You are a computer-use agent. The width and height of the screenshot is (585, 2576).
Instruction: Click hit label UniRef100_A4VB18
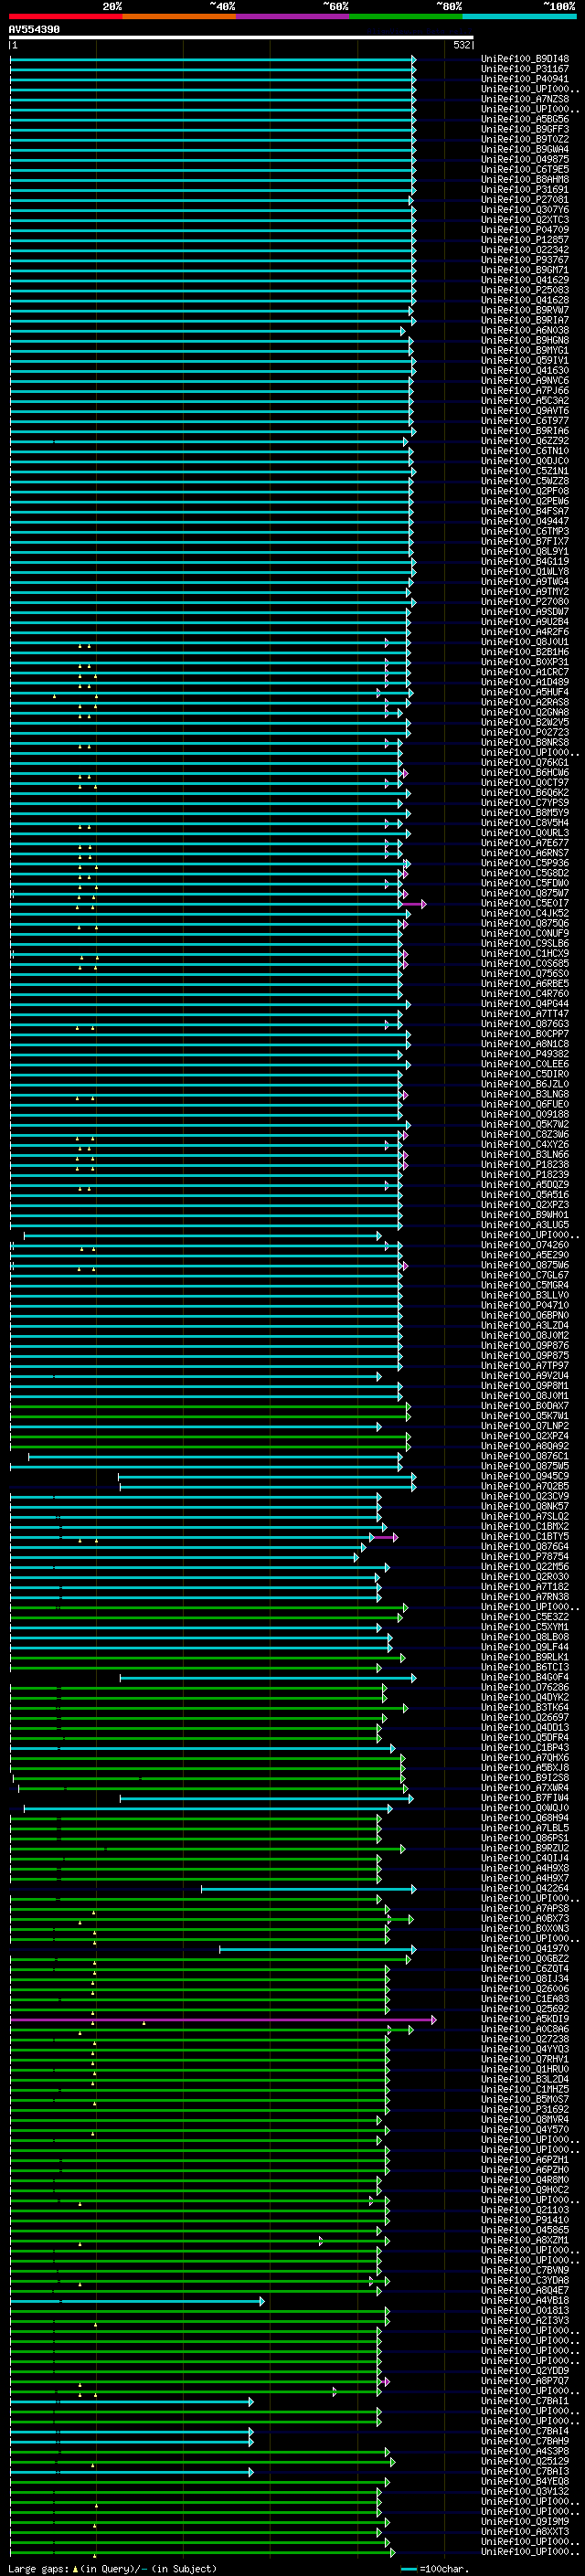(x=525, y=2300)
